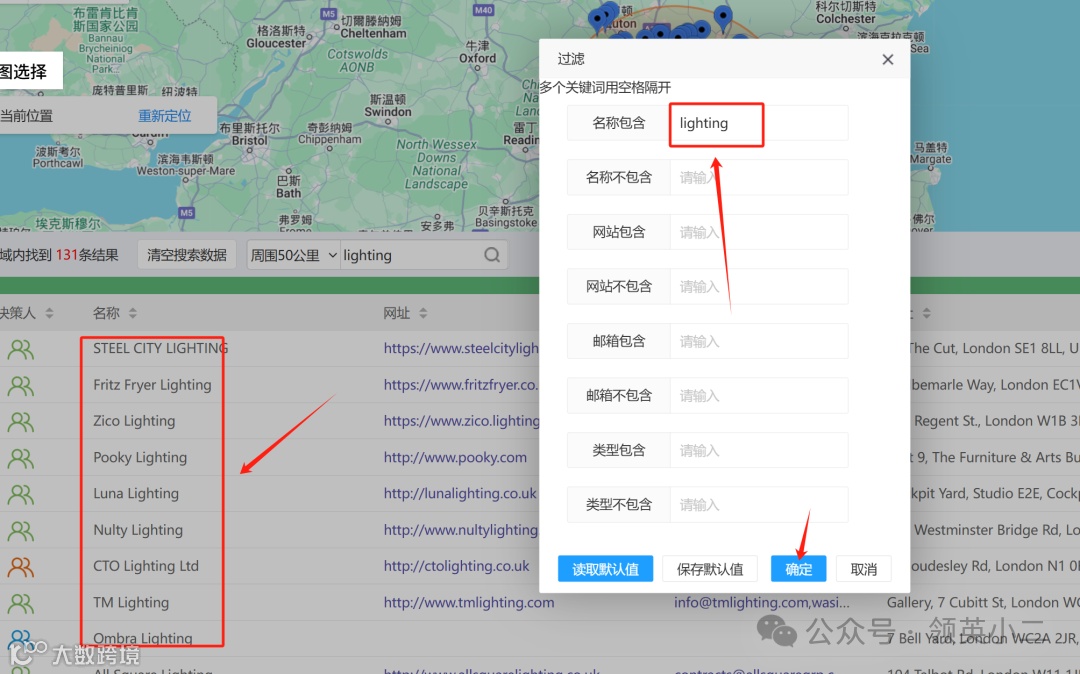Select the Luna Lighting name cell

pos(136,494)
